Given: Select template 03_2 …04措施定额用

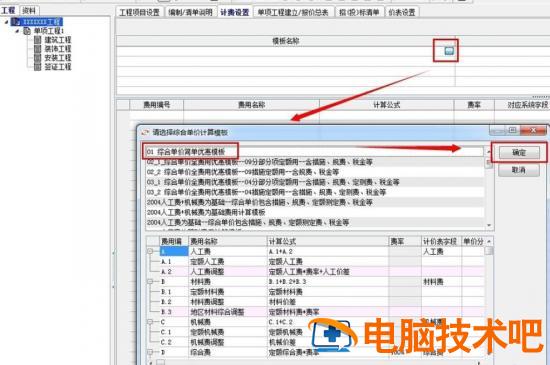Looking at the screenshot, I should [315, 192].
